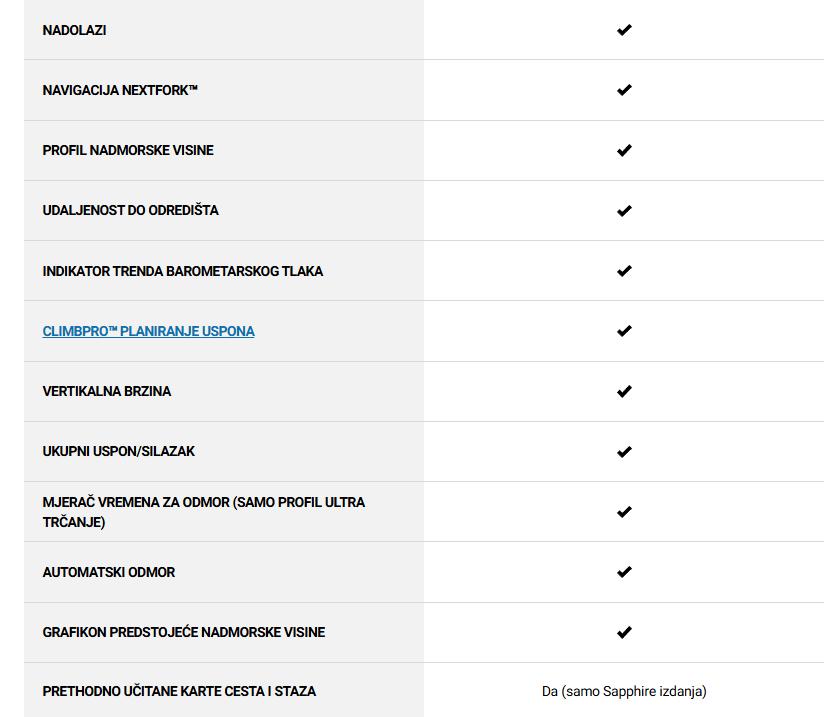Click the checkmark for Grafikon predstojeće nadmorske visine

tap(624, 632)
